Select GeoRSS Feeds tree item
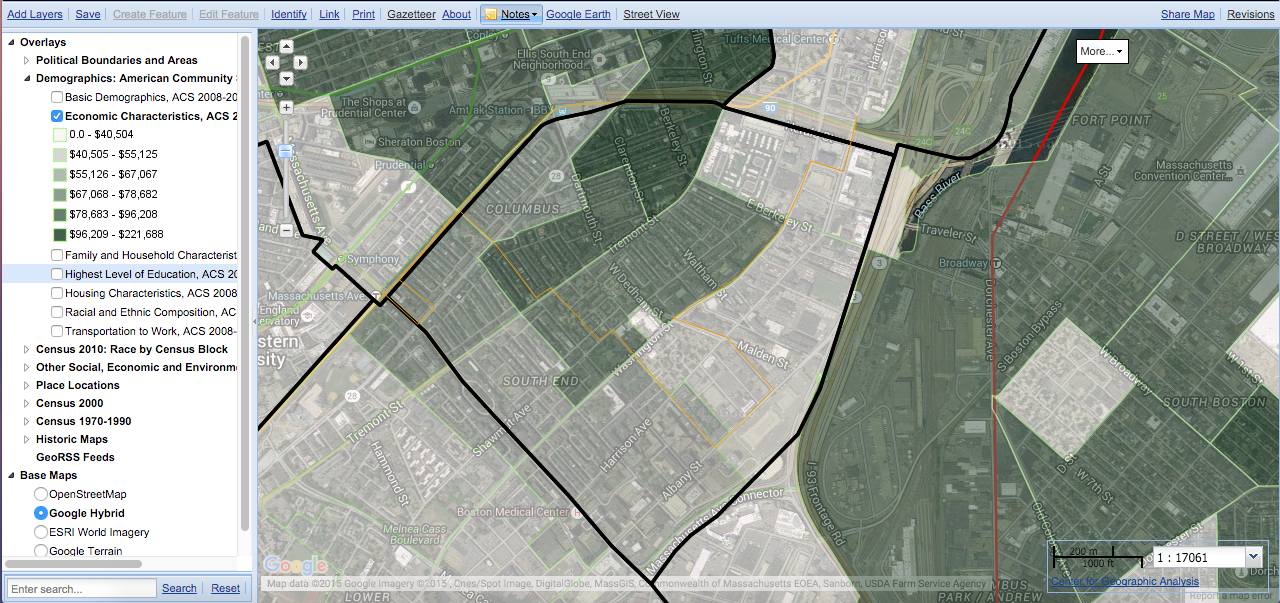Image resolution: width=1280 pixels, height=603 pixels. coord(75,457)
